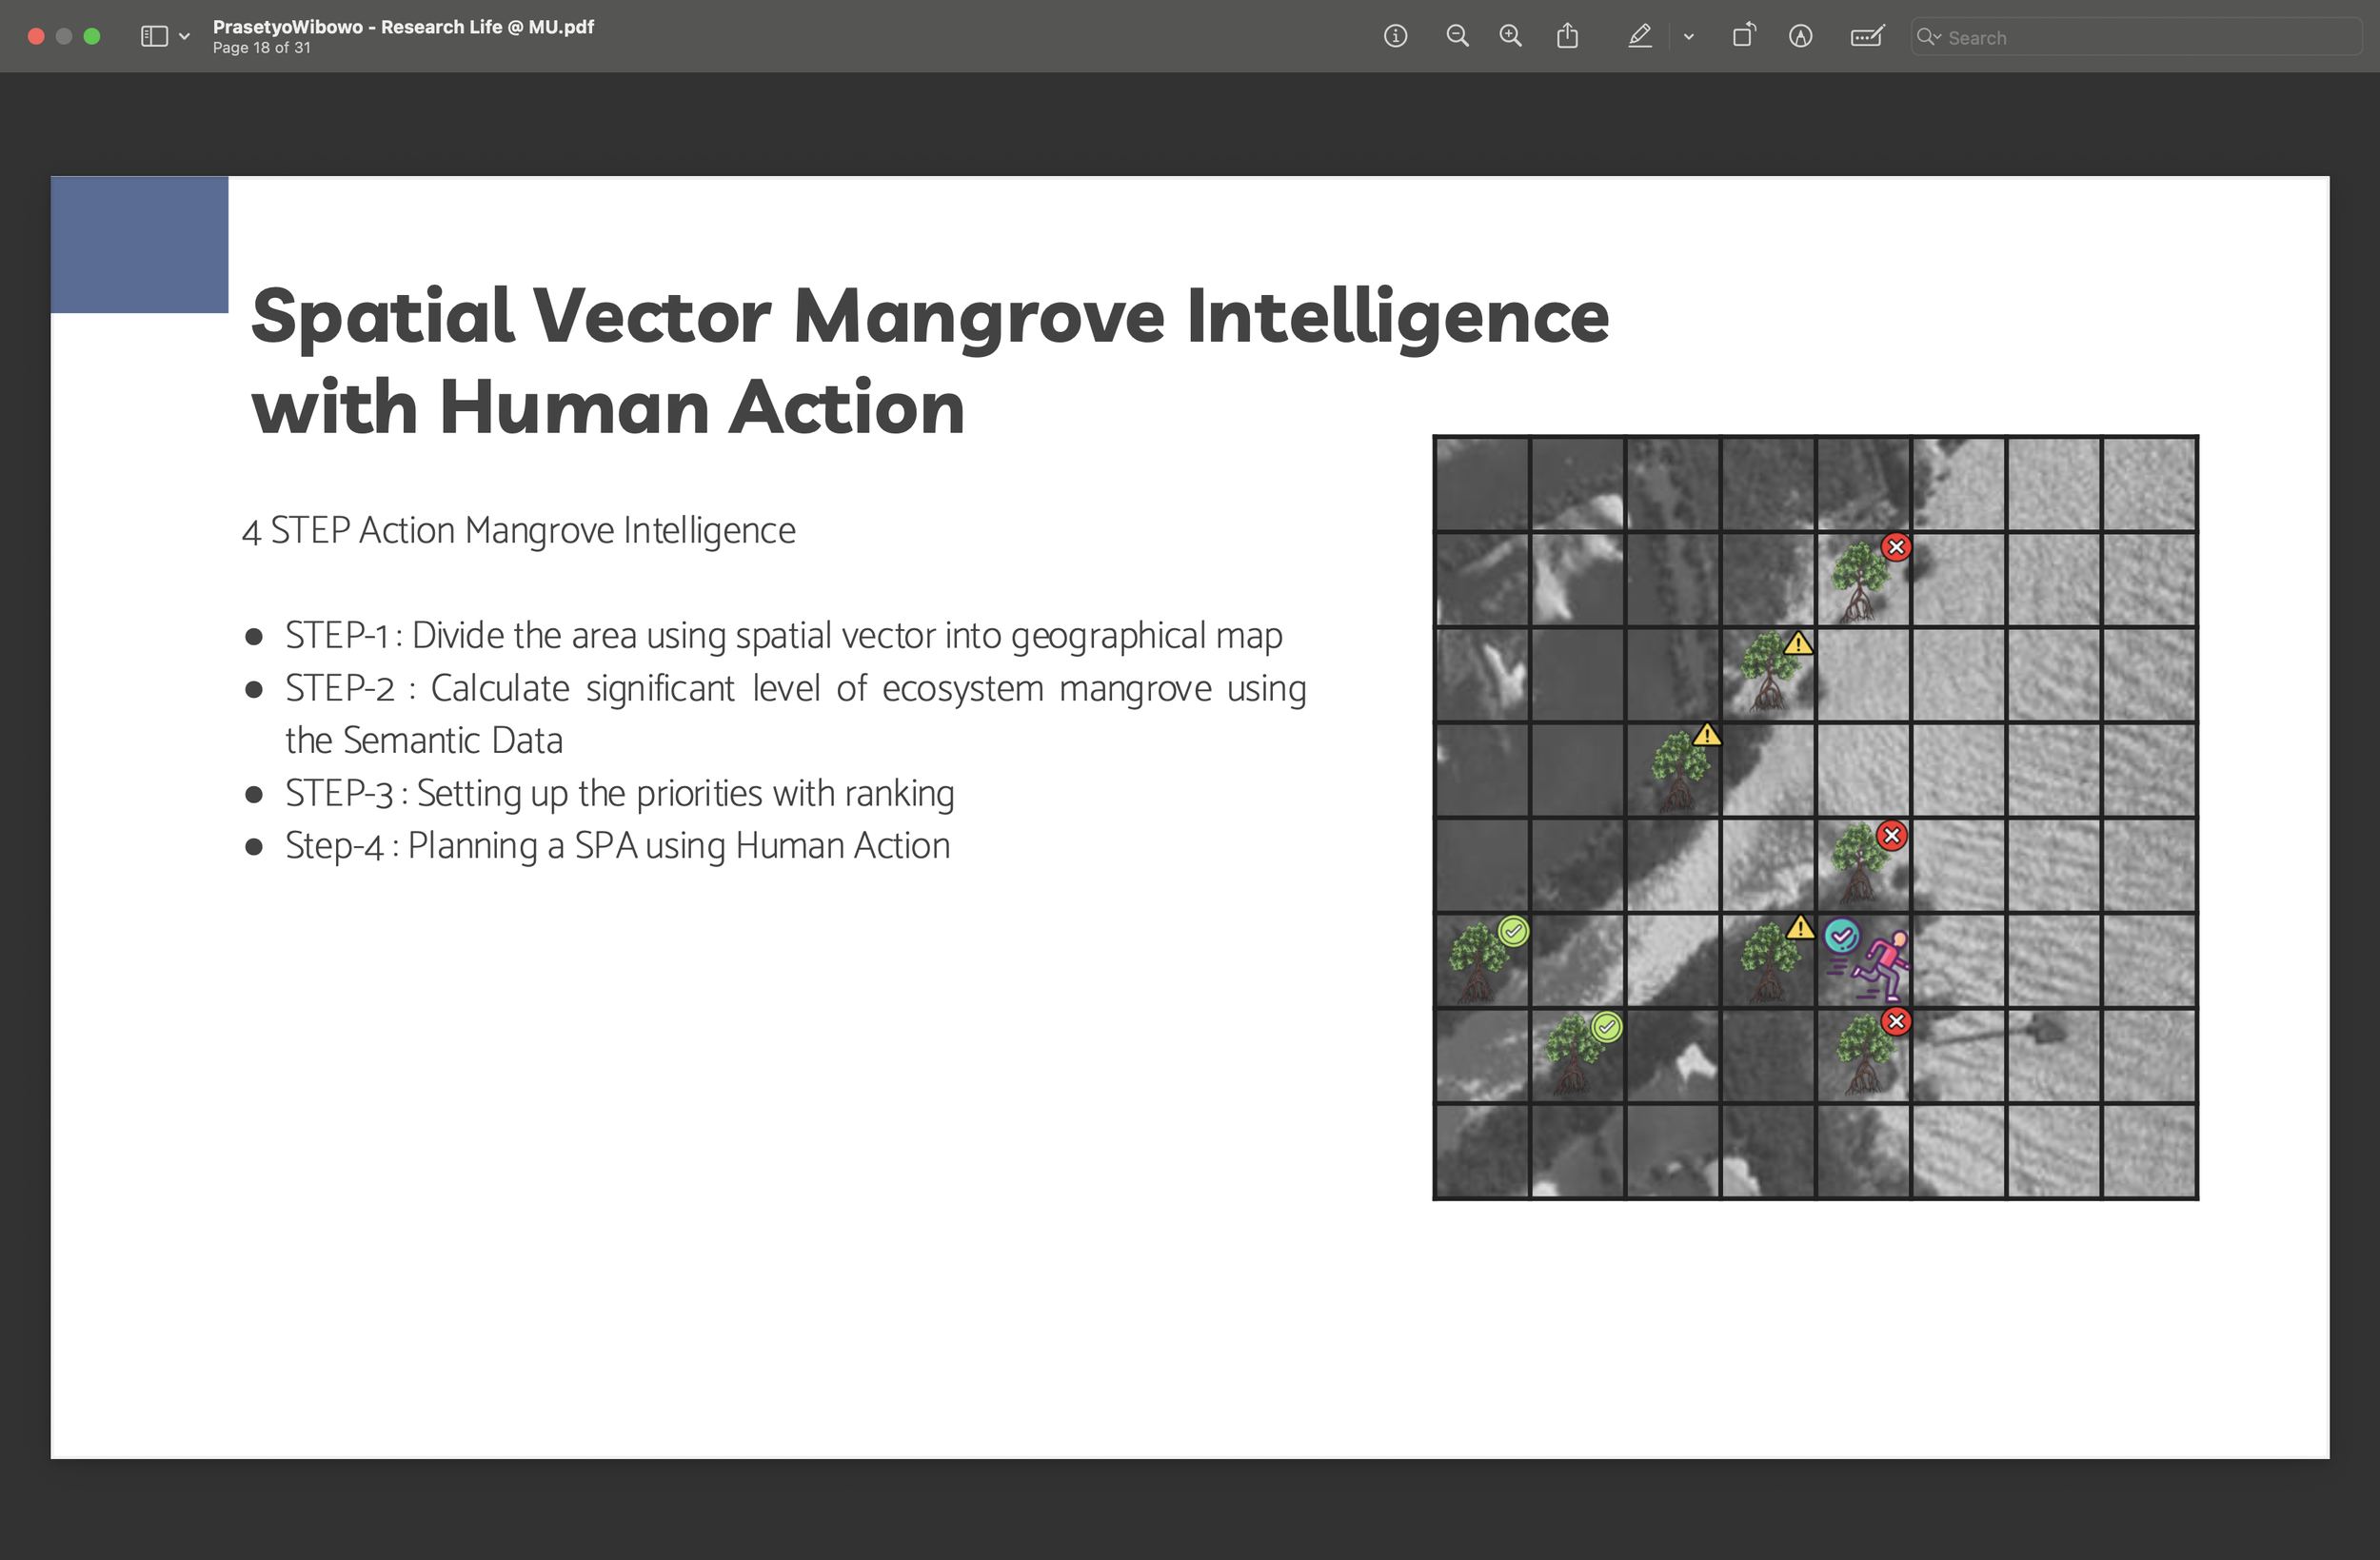Screen dimensions: 2380x1560
Task: Select the Highlight pen tool
Action: tap(1639, 37)
